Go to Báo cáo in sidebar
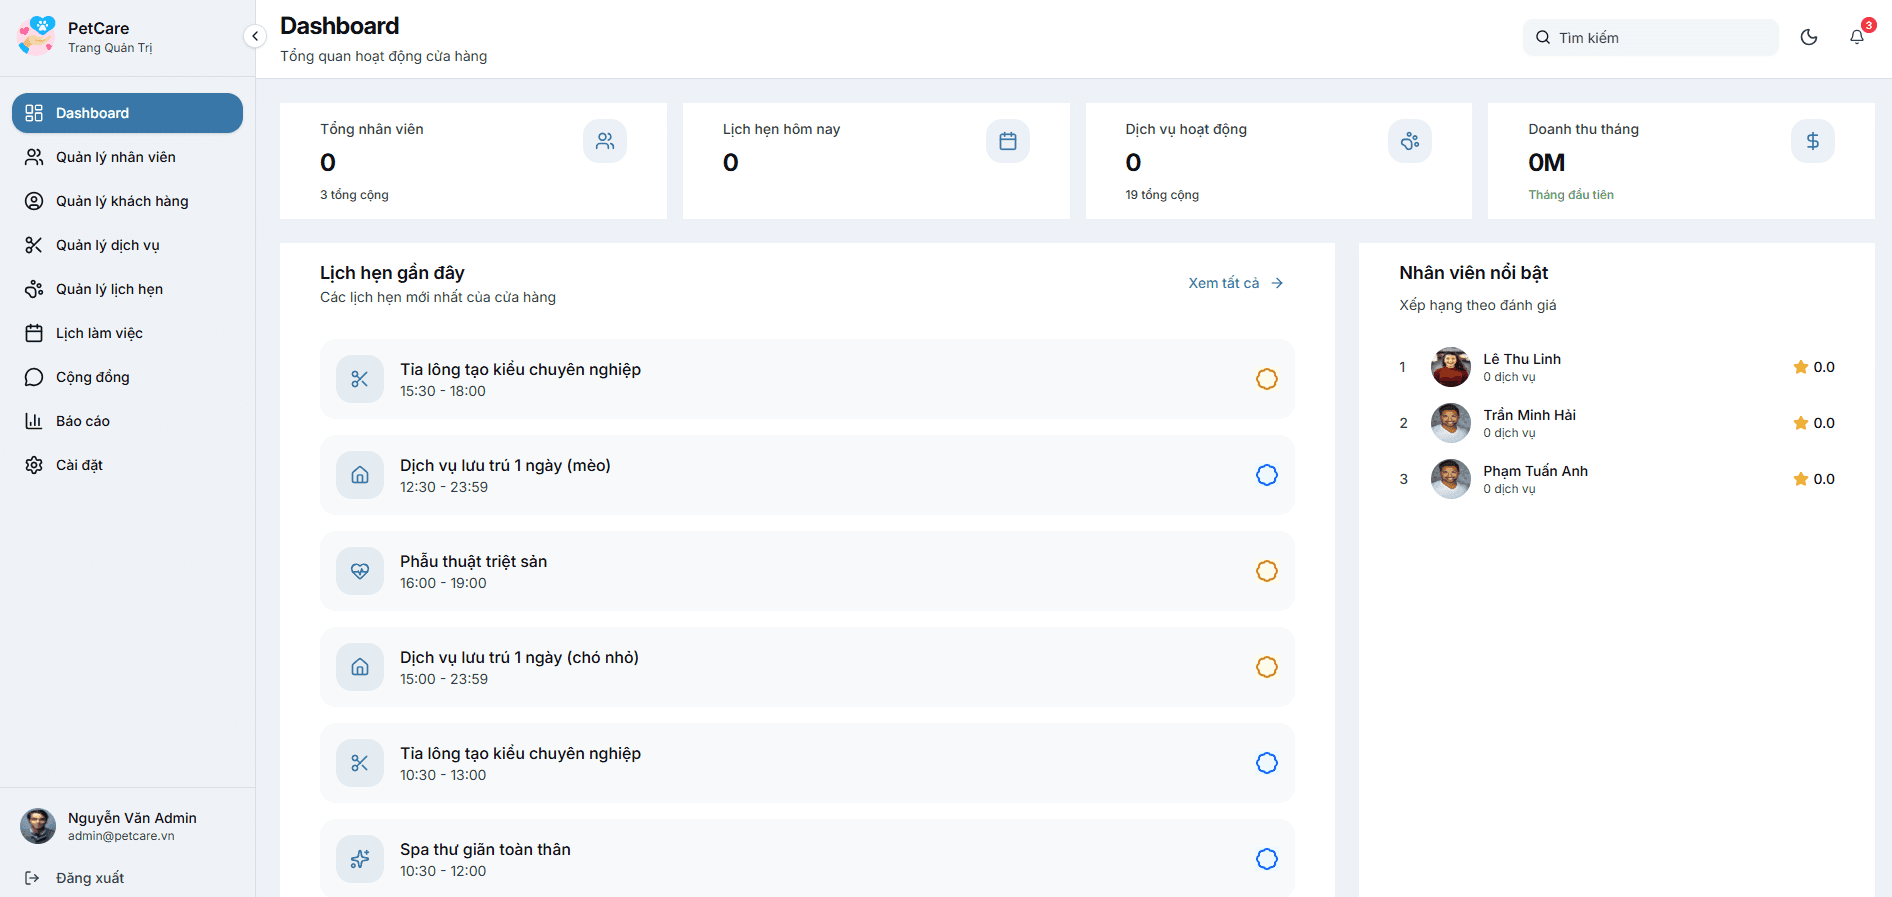This screenshot has height=897, width=1892. [x=82, y=421]
